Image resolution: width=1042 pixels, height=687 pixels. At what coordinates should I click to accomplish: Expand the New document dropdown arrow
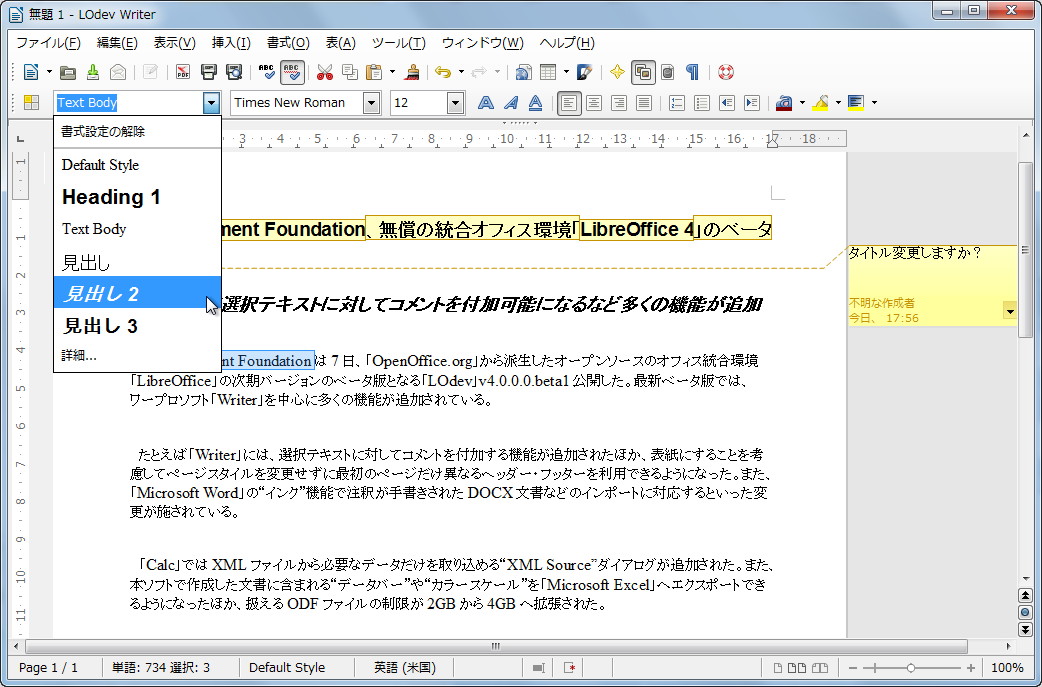pyautogui.click(x=49, y=72)
